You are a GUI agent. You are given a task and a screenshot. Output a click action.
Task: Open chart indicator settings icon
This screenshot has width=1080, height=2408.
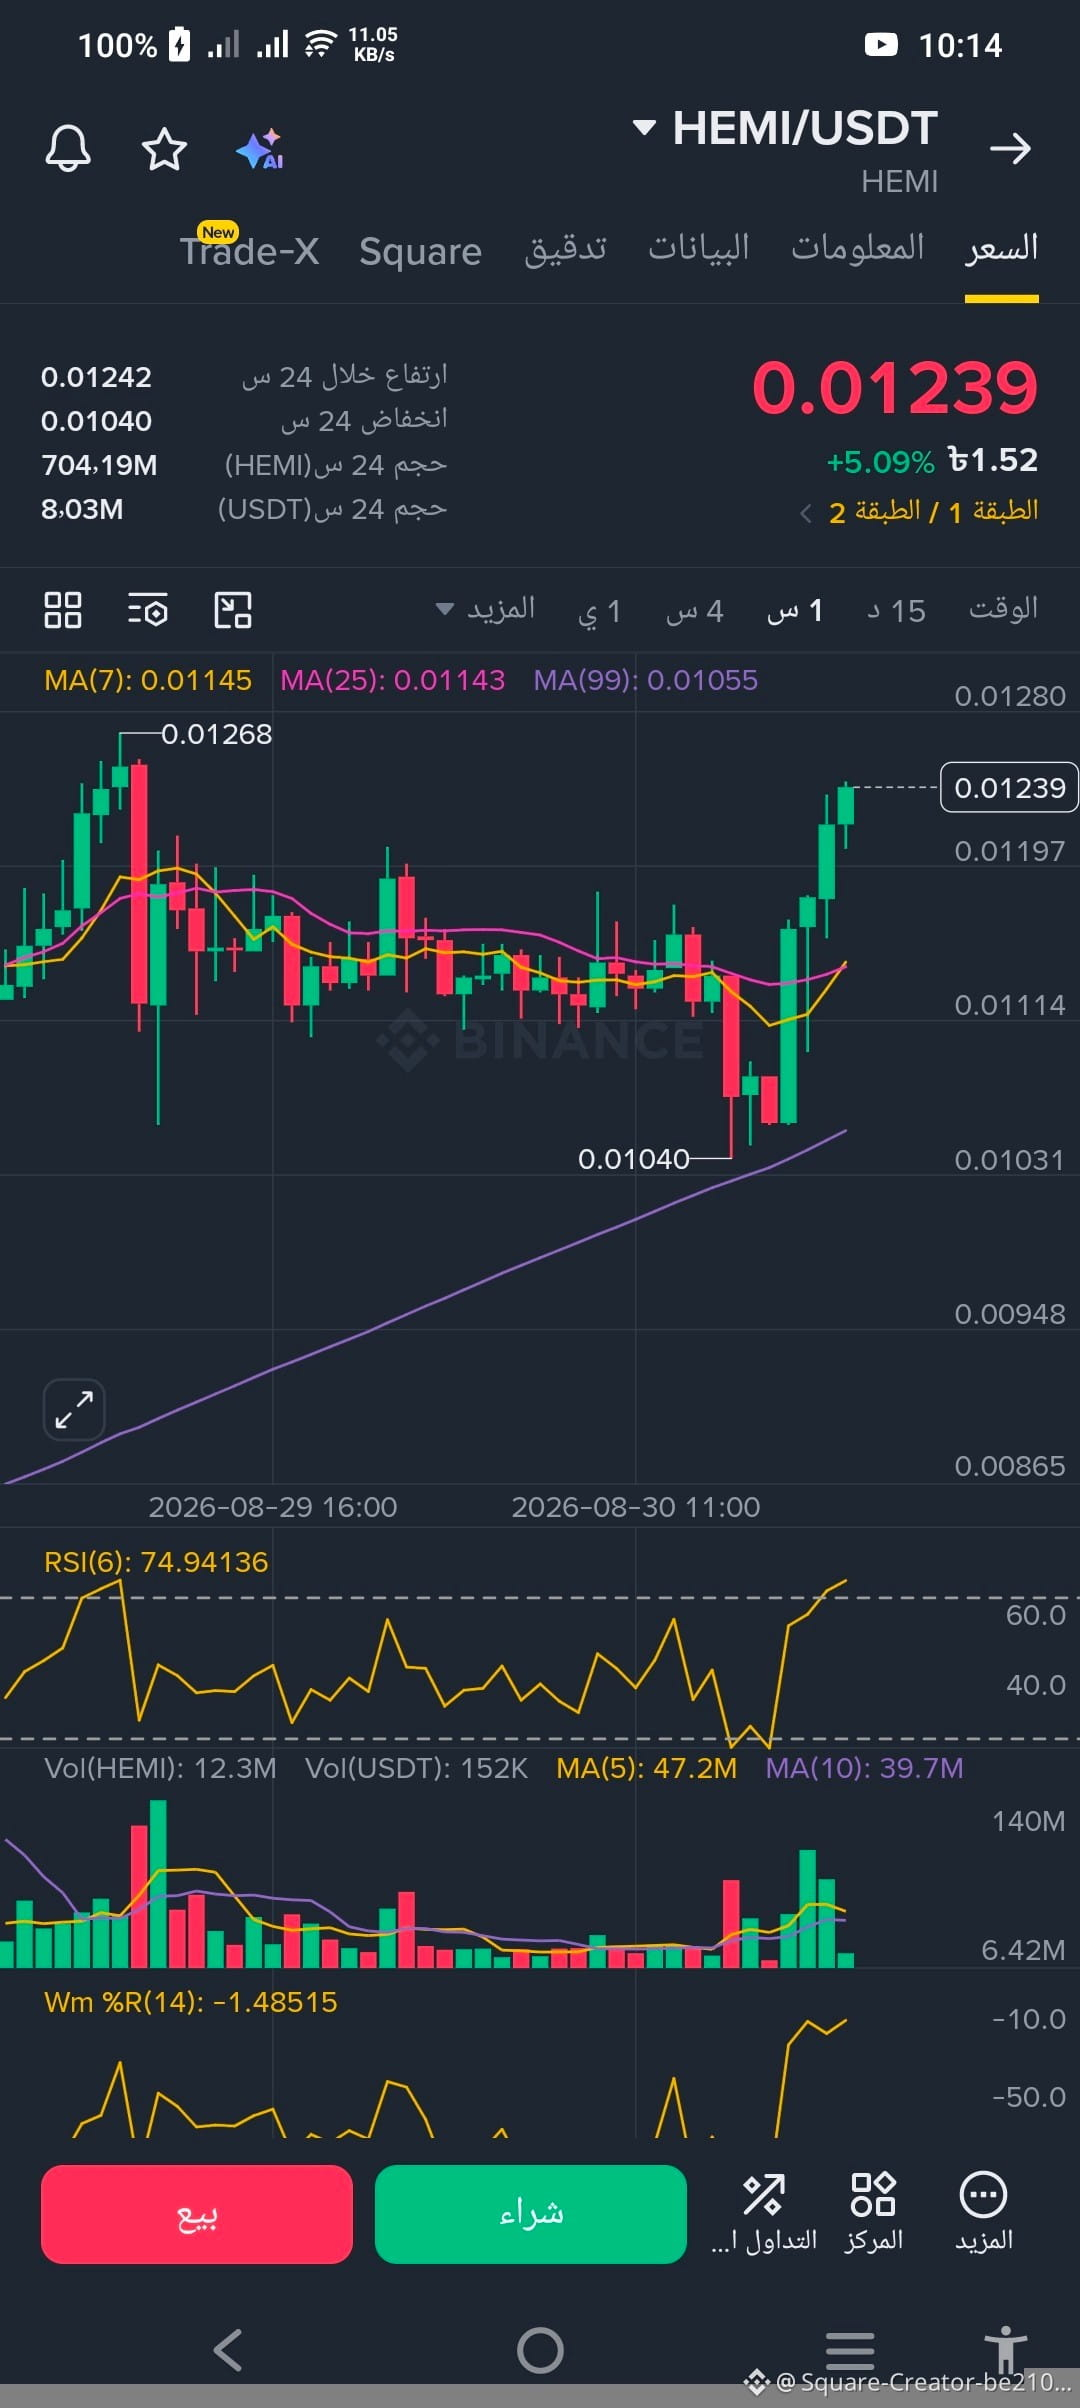pos(148,610)
